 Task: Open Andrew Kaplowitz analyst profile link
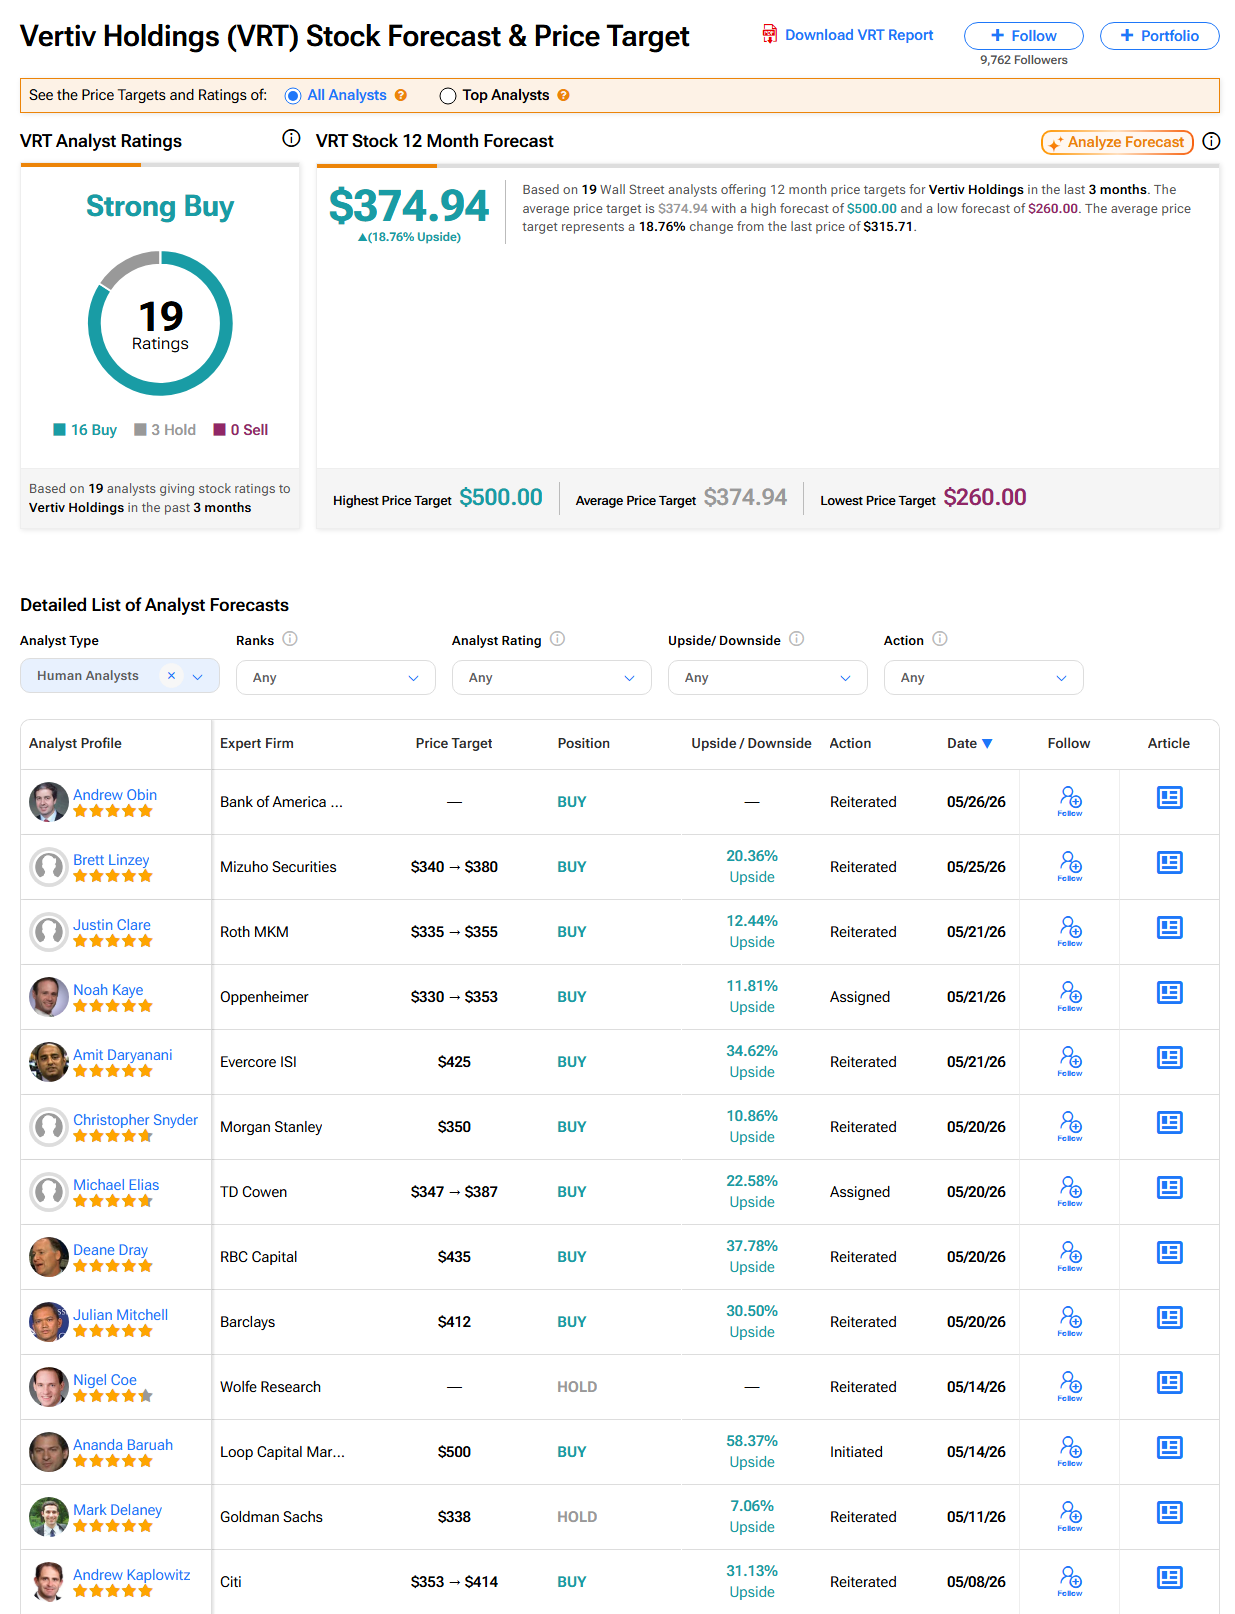coord(132,1575)
